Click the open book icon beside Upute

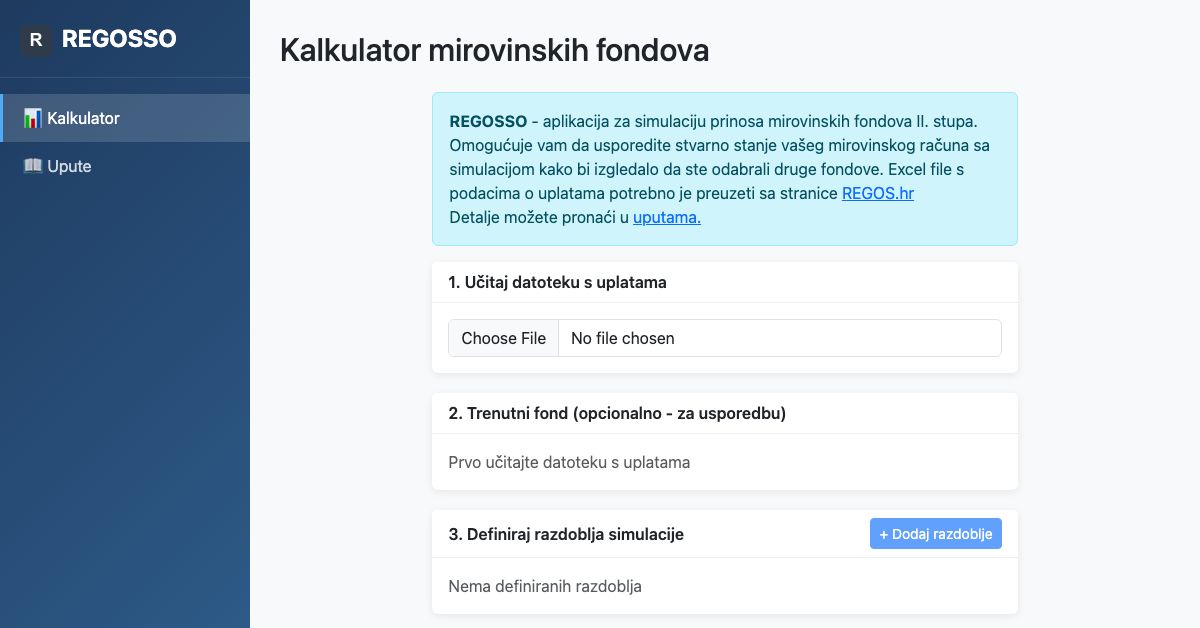coord(32,166)
